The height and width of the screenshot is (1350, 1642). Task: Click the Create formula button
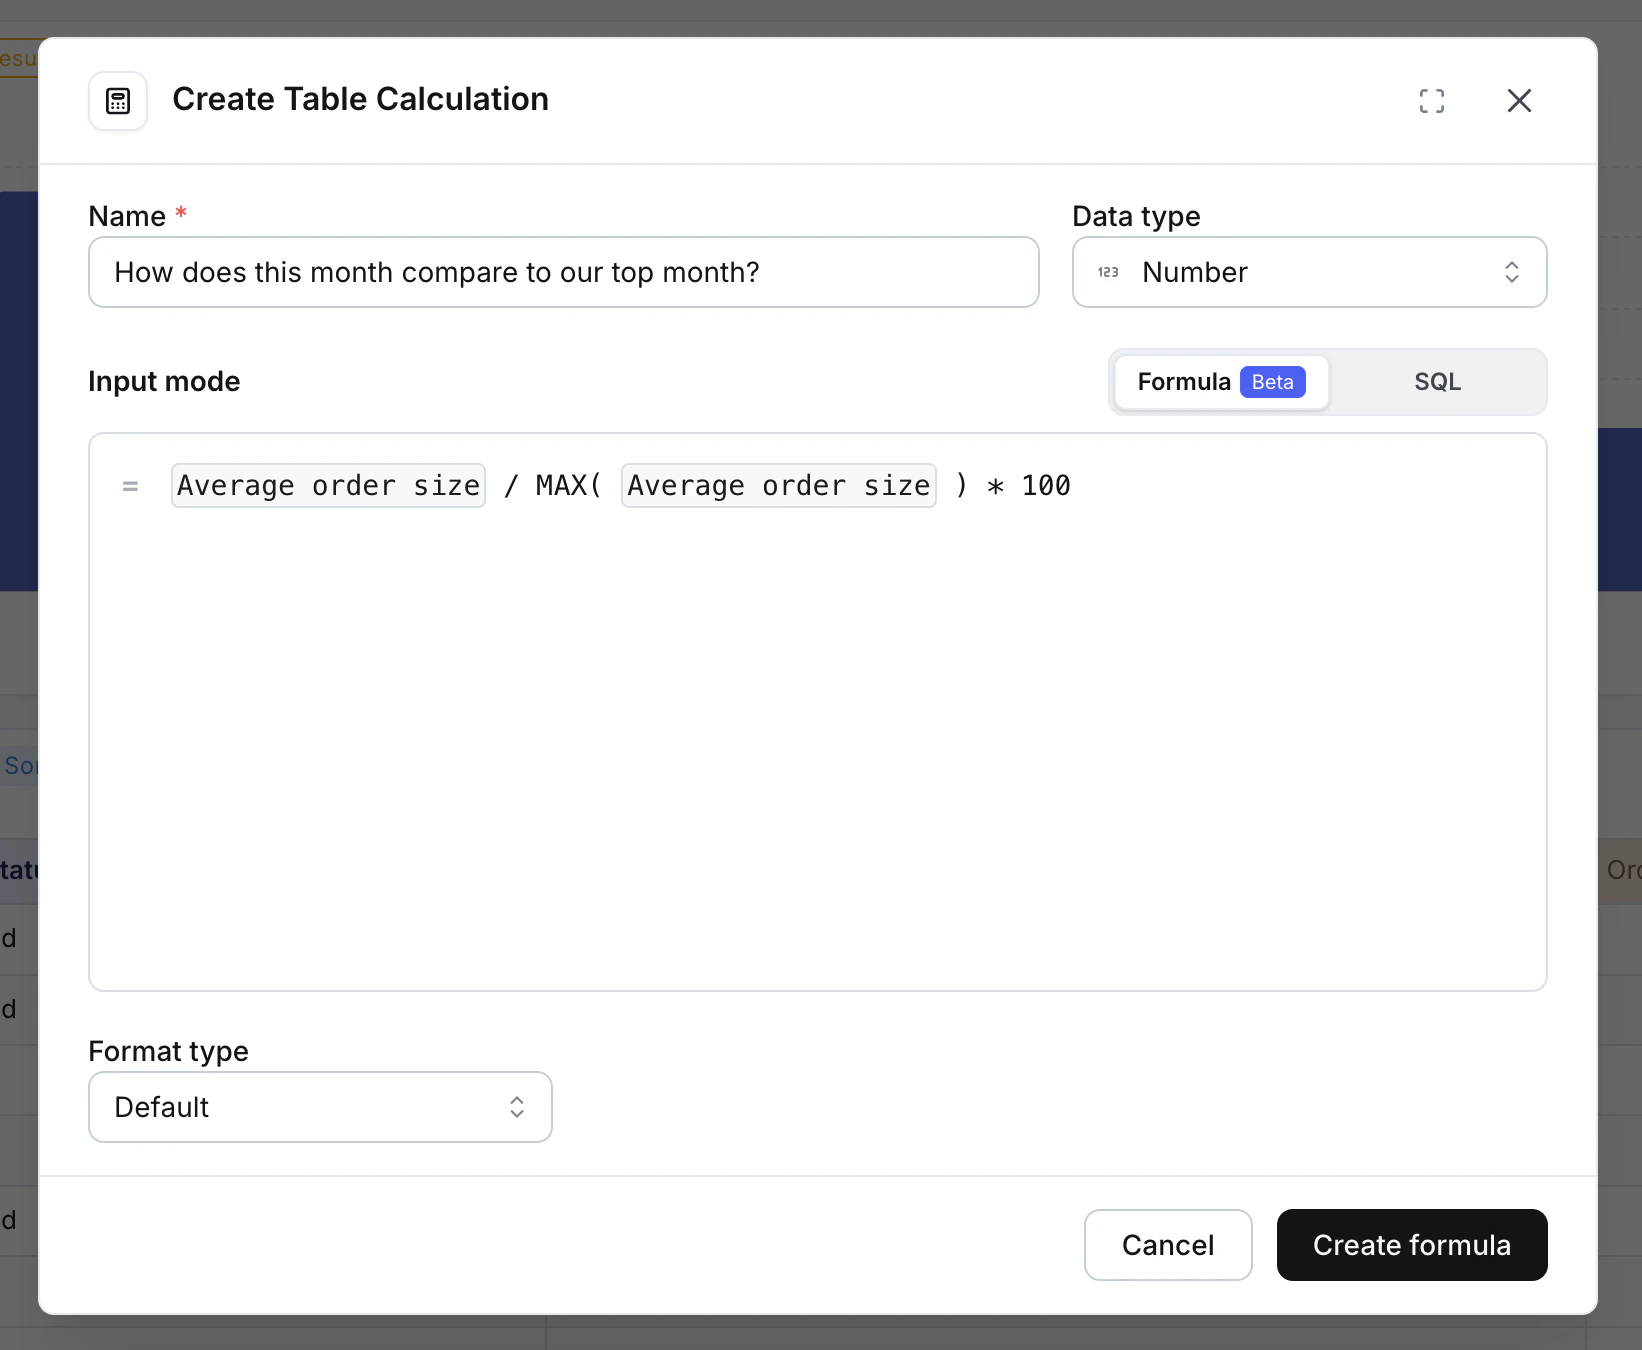click(1411, 1245)
